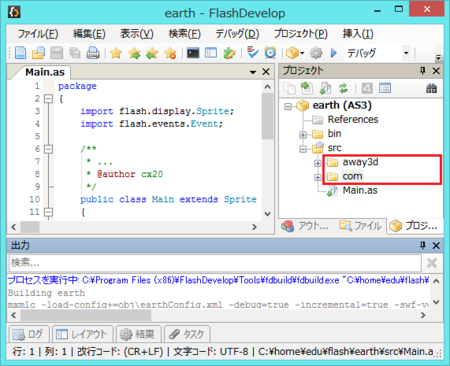Select the Main.as editor tab
The image size is (450, 366).
coord(45,72)
